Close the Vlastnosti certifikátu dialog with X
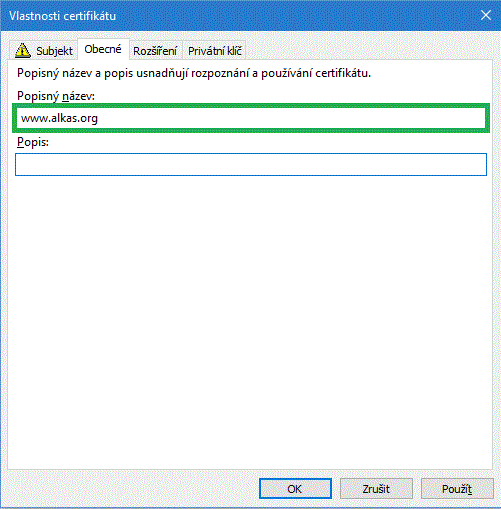 [x=486, y=15]
